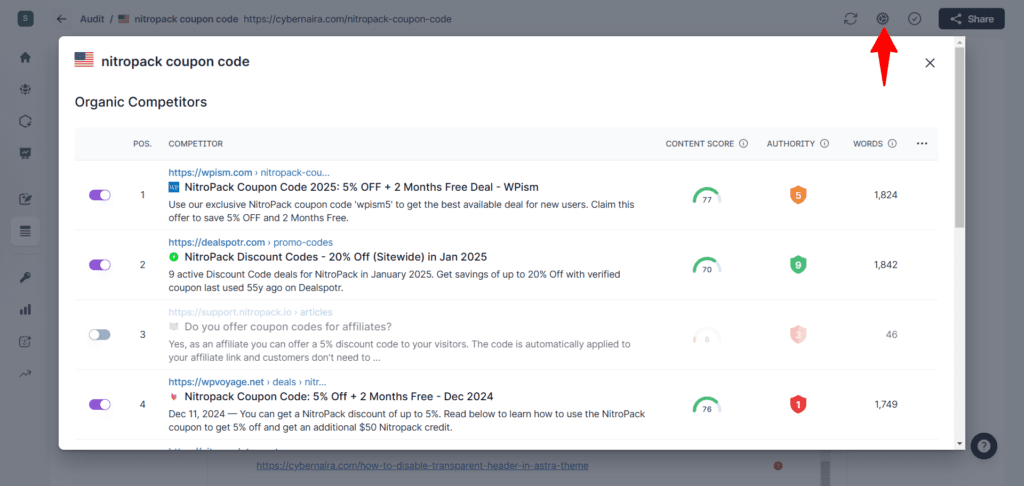The image size is (1024, 486).
Task: Disable the wpvoyage.net competitor toggle
Action: coord(100,404)
